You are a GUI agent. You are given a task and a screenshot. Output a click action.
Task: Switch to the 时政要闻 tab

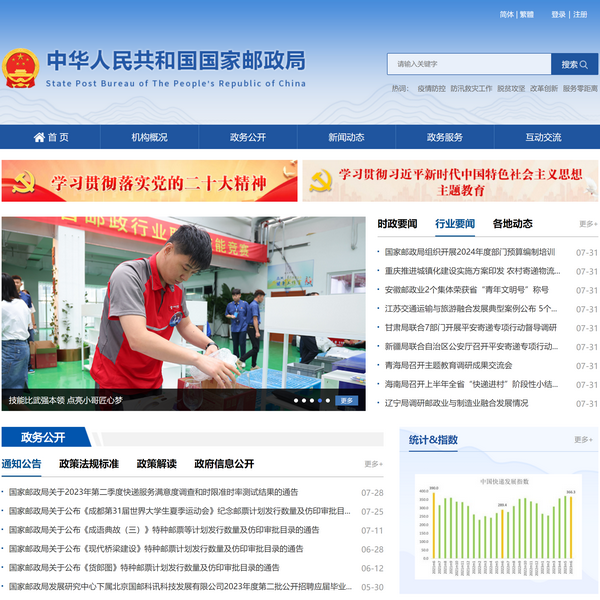[x=397, y=224]
